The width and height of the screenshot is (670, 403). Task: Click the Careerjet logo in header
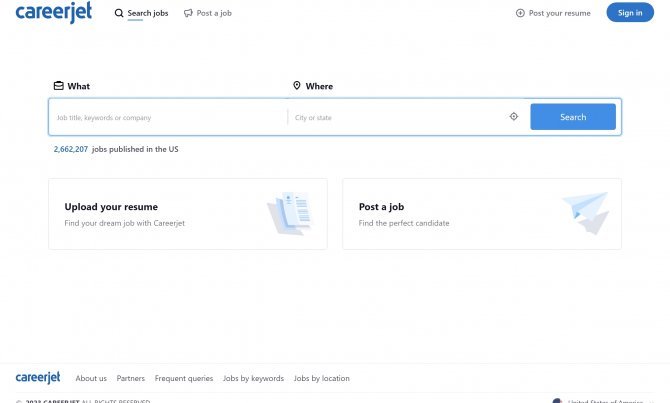pos(53,12)
